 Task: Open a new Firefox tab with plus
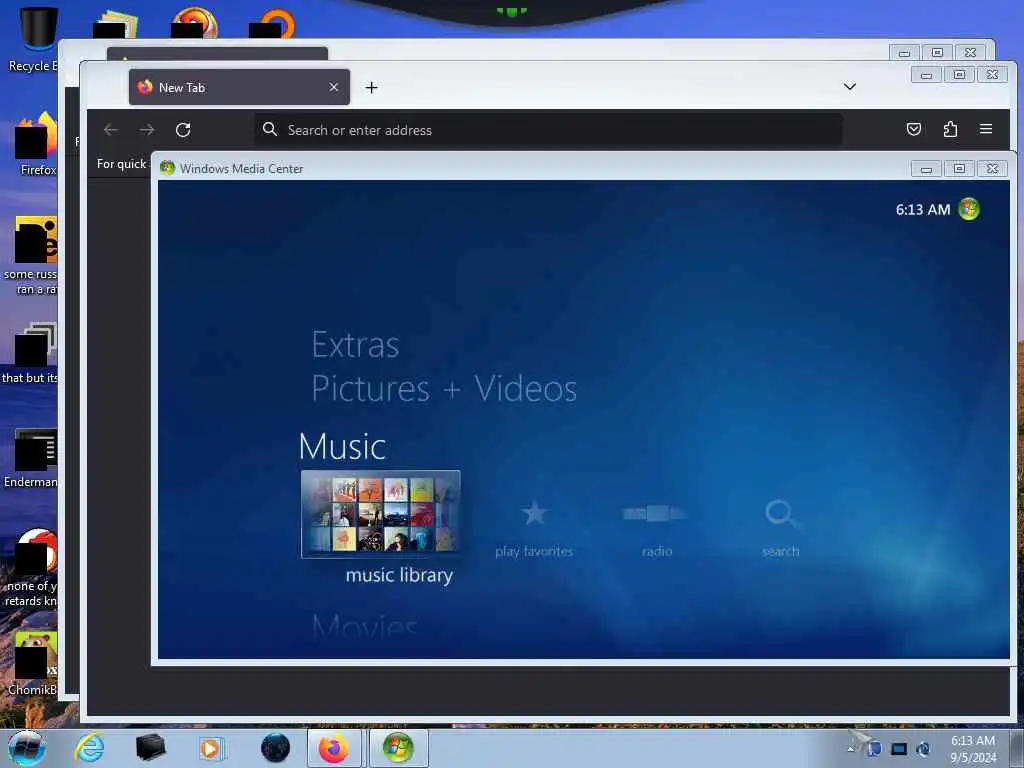click(372, 88)
